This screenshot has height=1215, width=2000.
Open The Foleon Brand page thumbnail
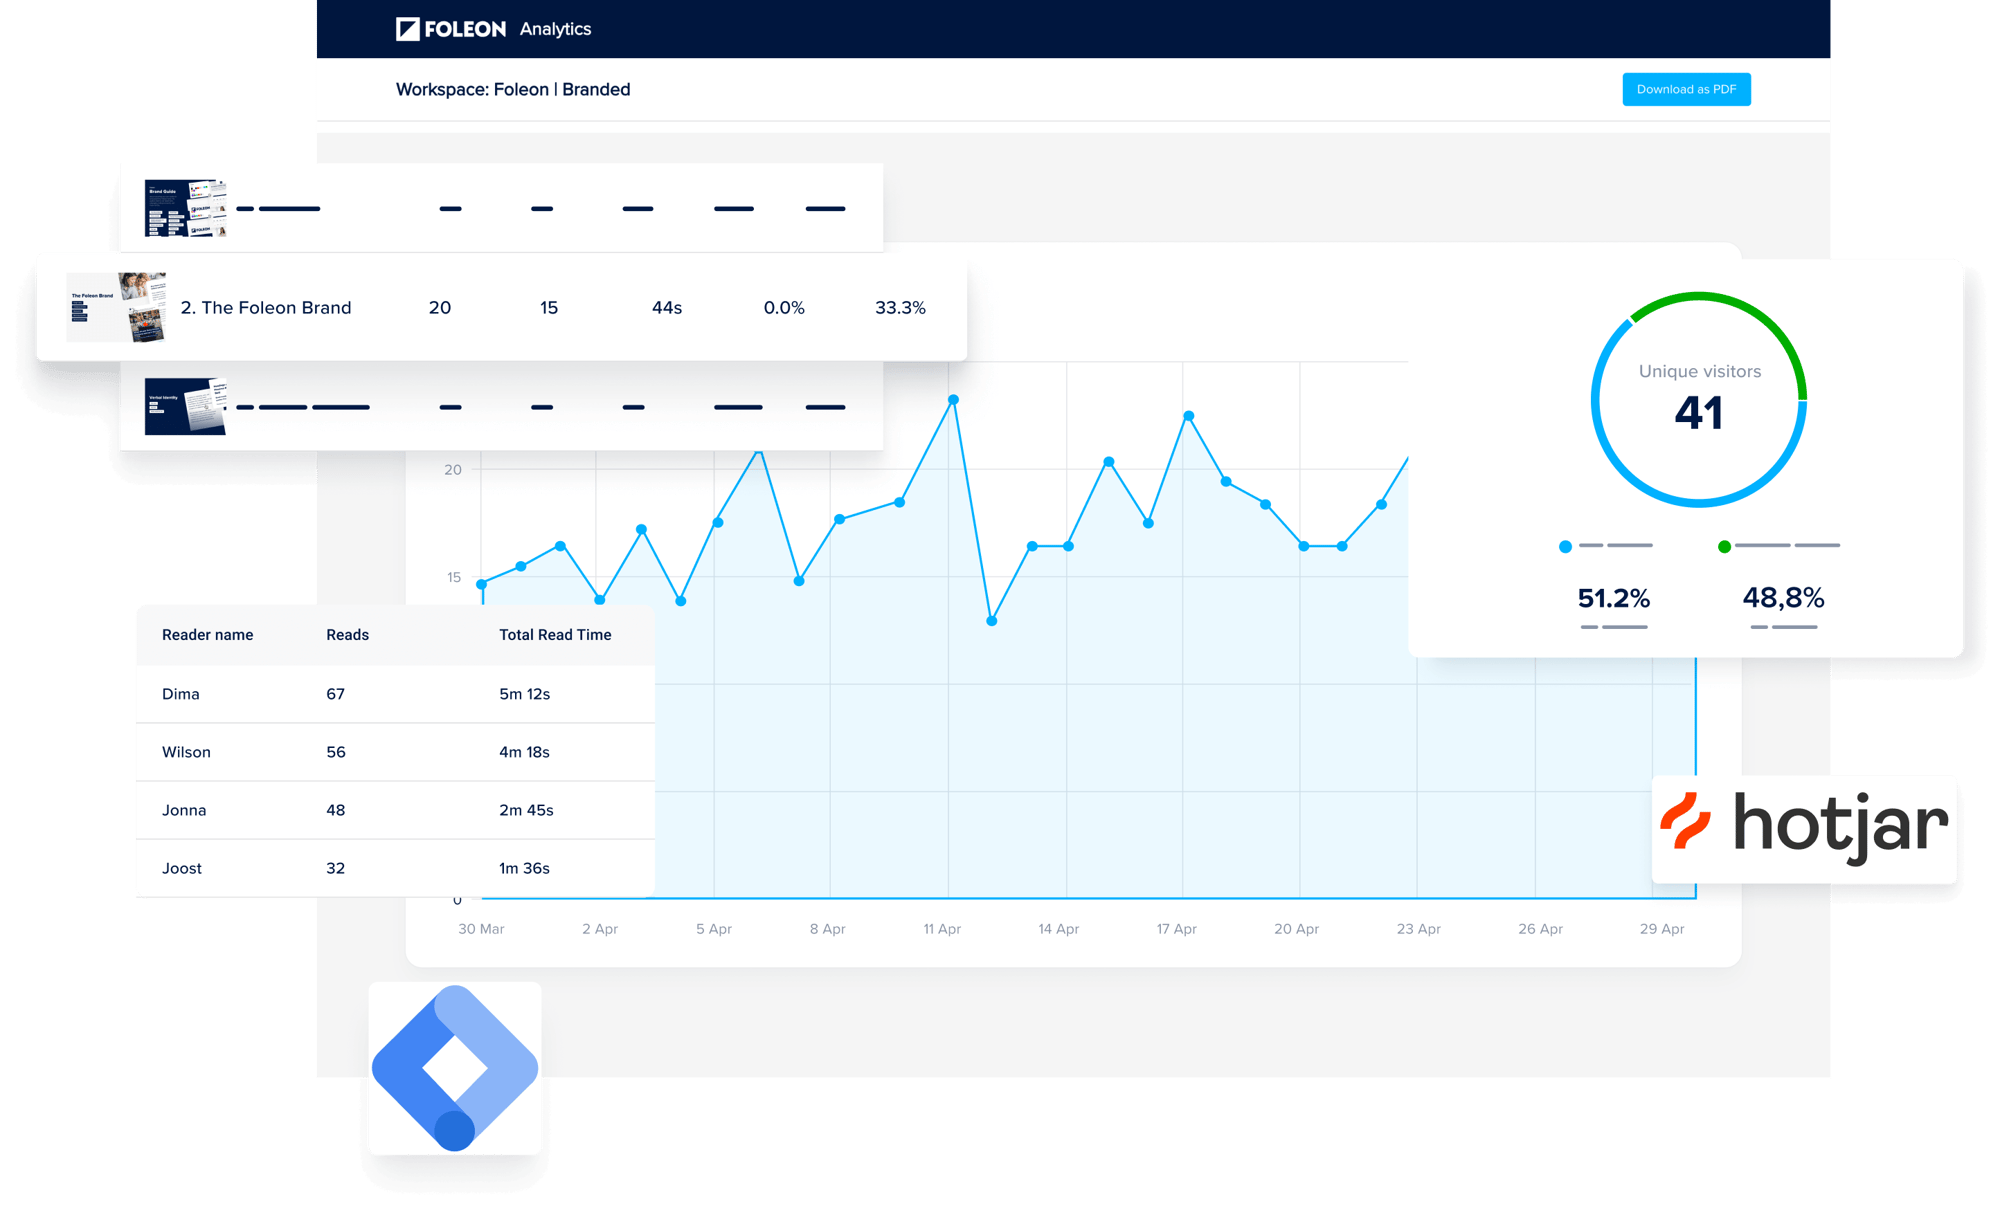118,307
